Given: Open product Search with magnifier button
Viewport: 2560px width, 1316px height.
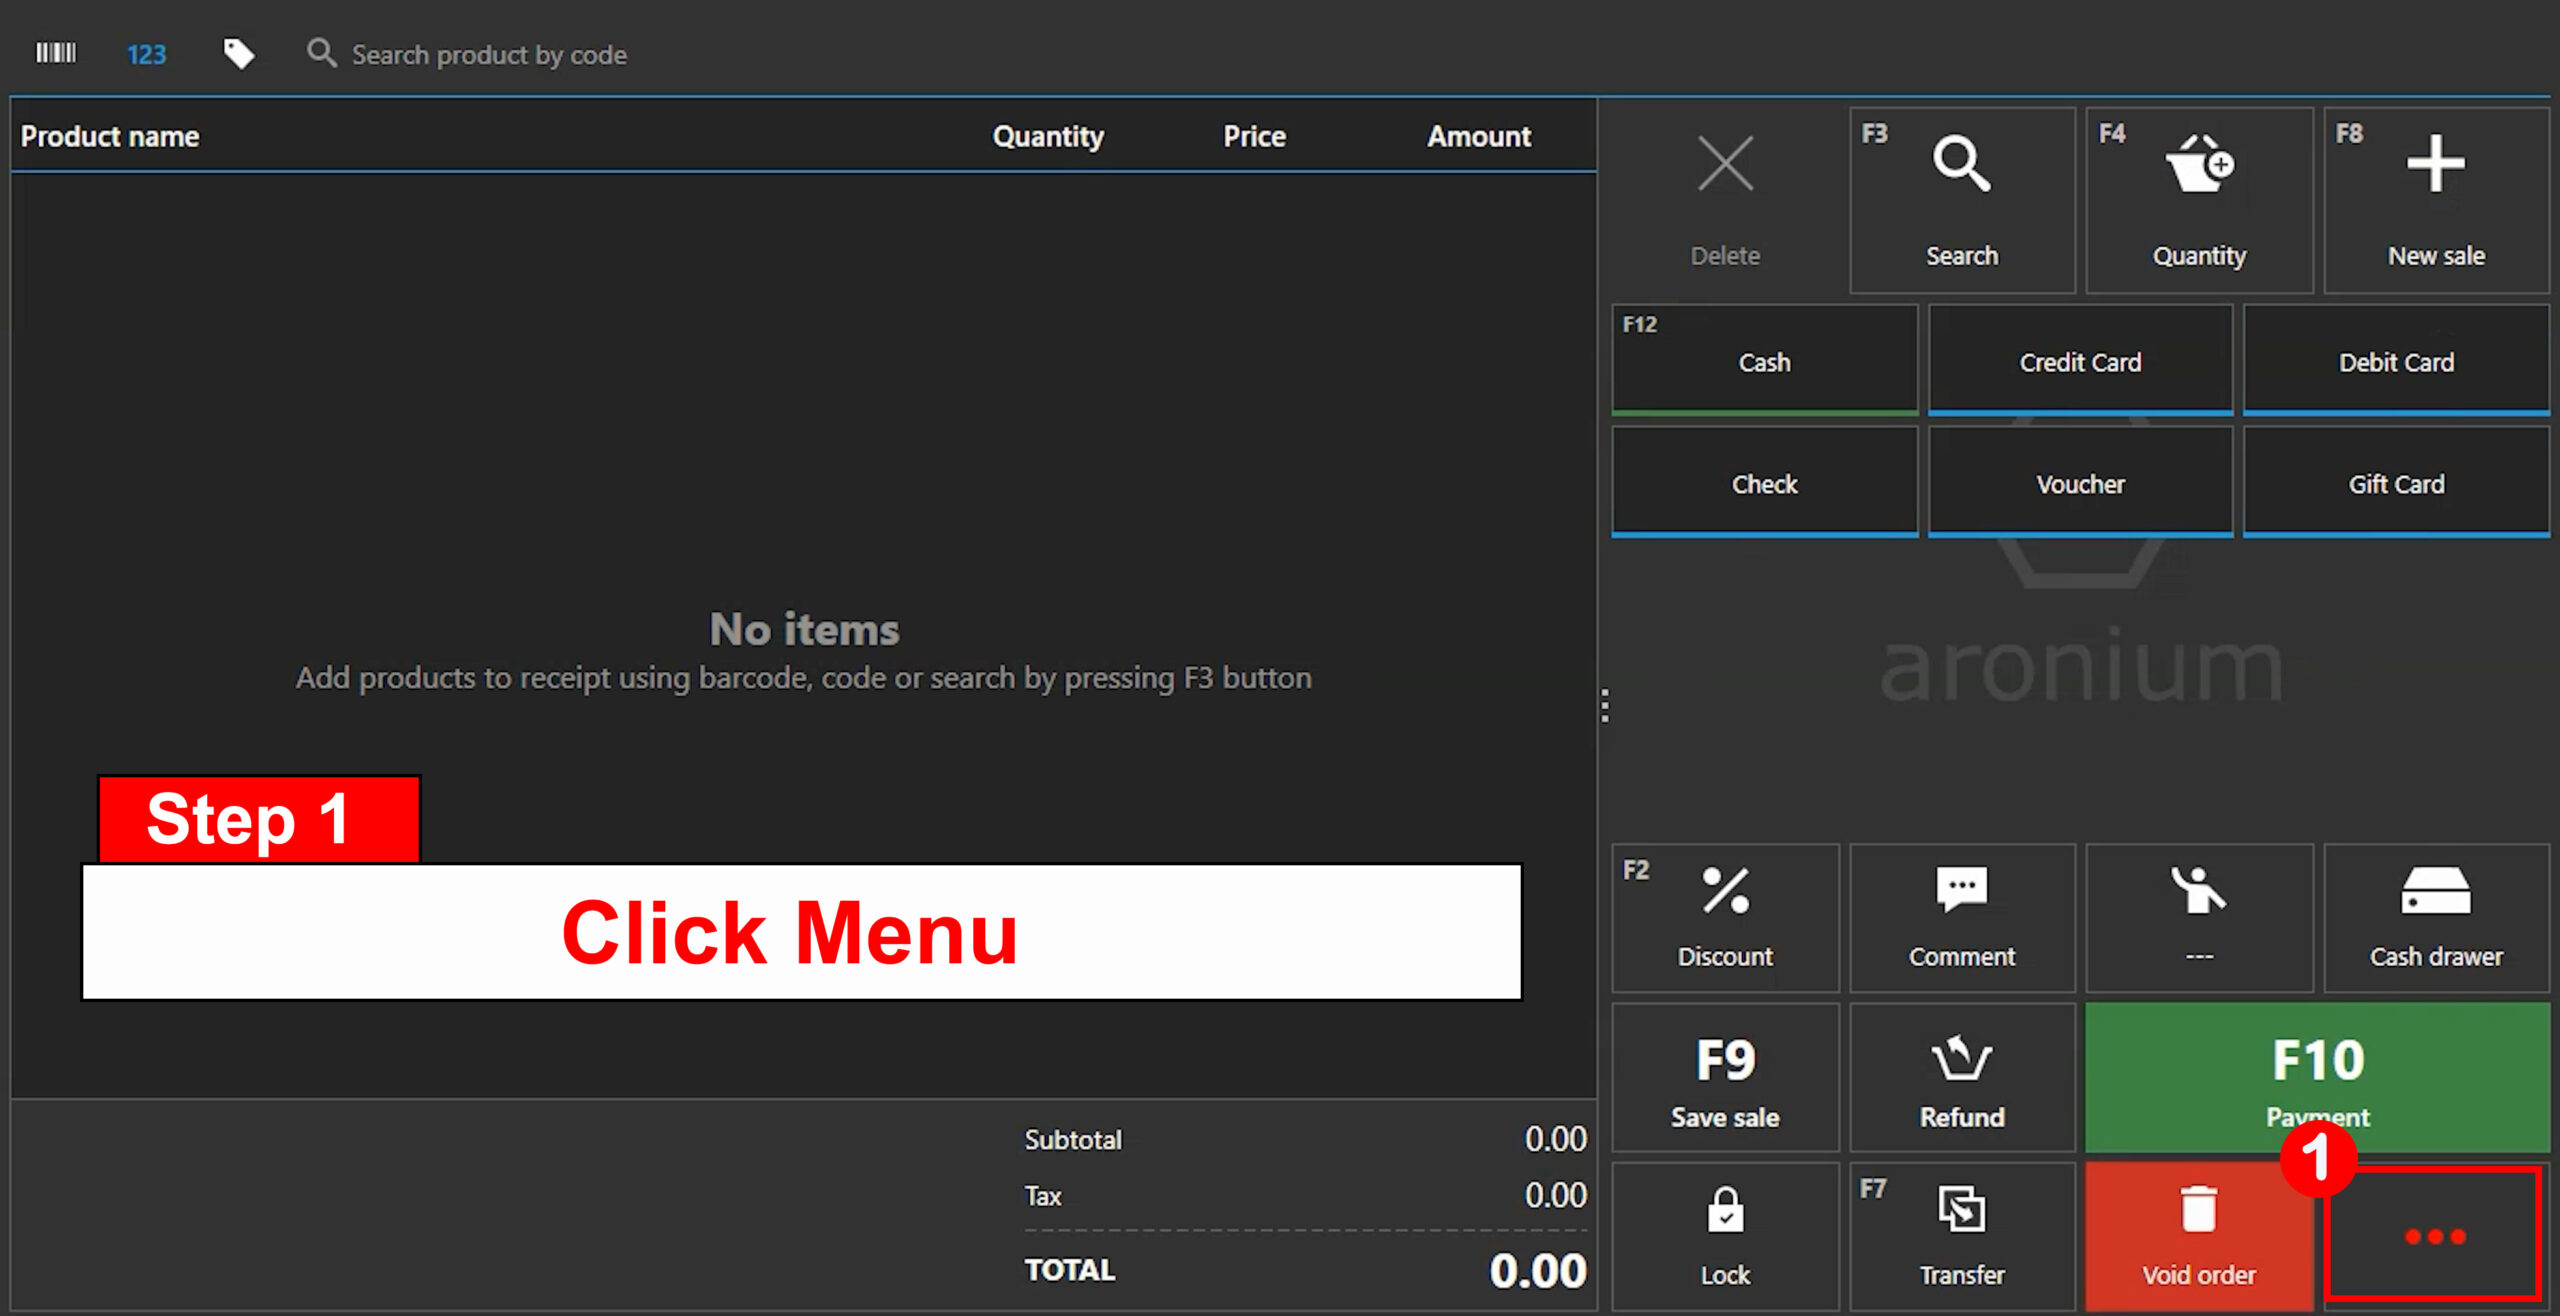Looking at the screenshot, I should tap(1961, 199).
